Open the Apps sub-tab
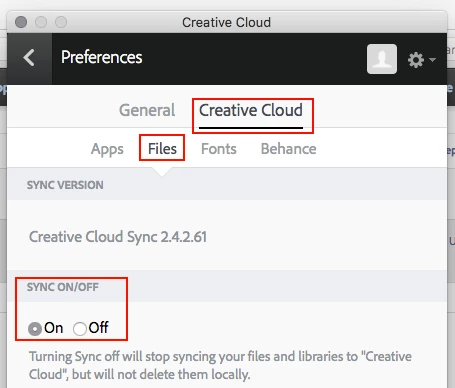Image resolution: width=455 pixels, height=388 pixels. tap(107, 149)
